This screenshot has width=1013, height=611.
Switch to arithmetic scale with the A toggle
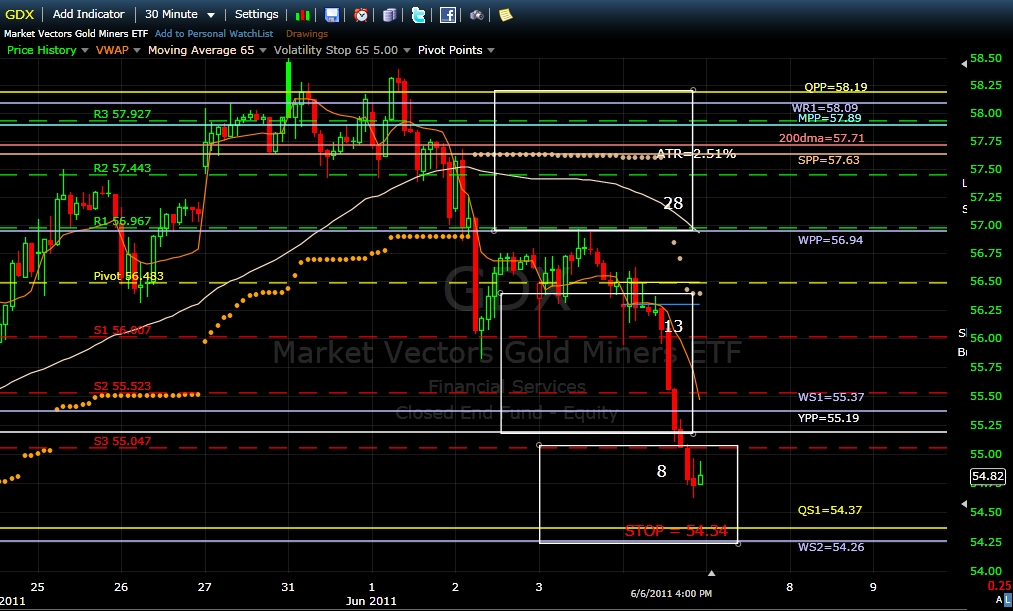(999, 601)
